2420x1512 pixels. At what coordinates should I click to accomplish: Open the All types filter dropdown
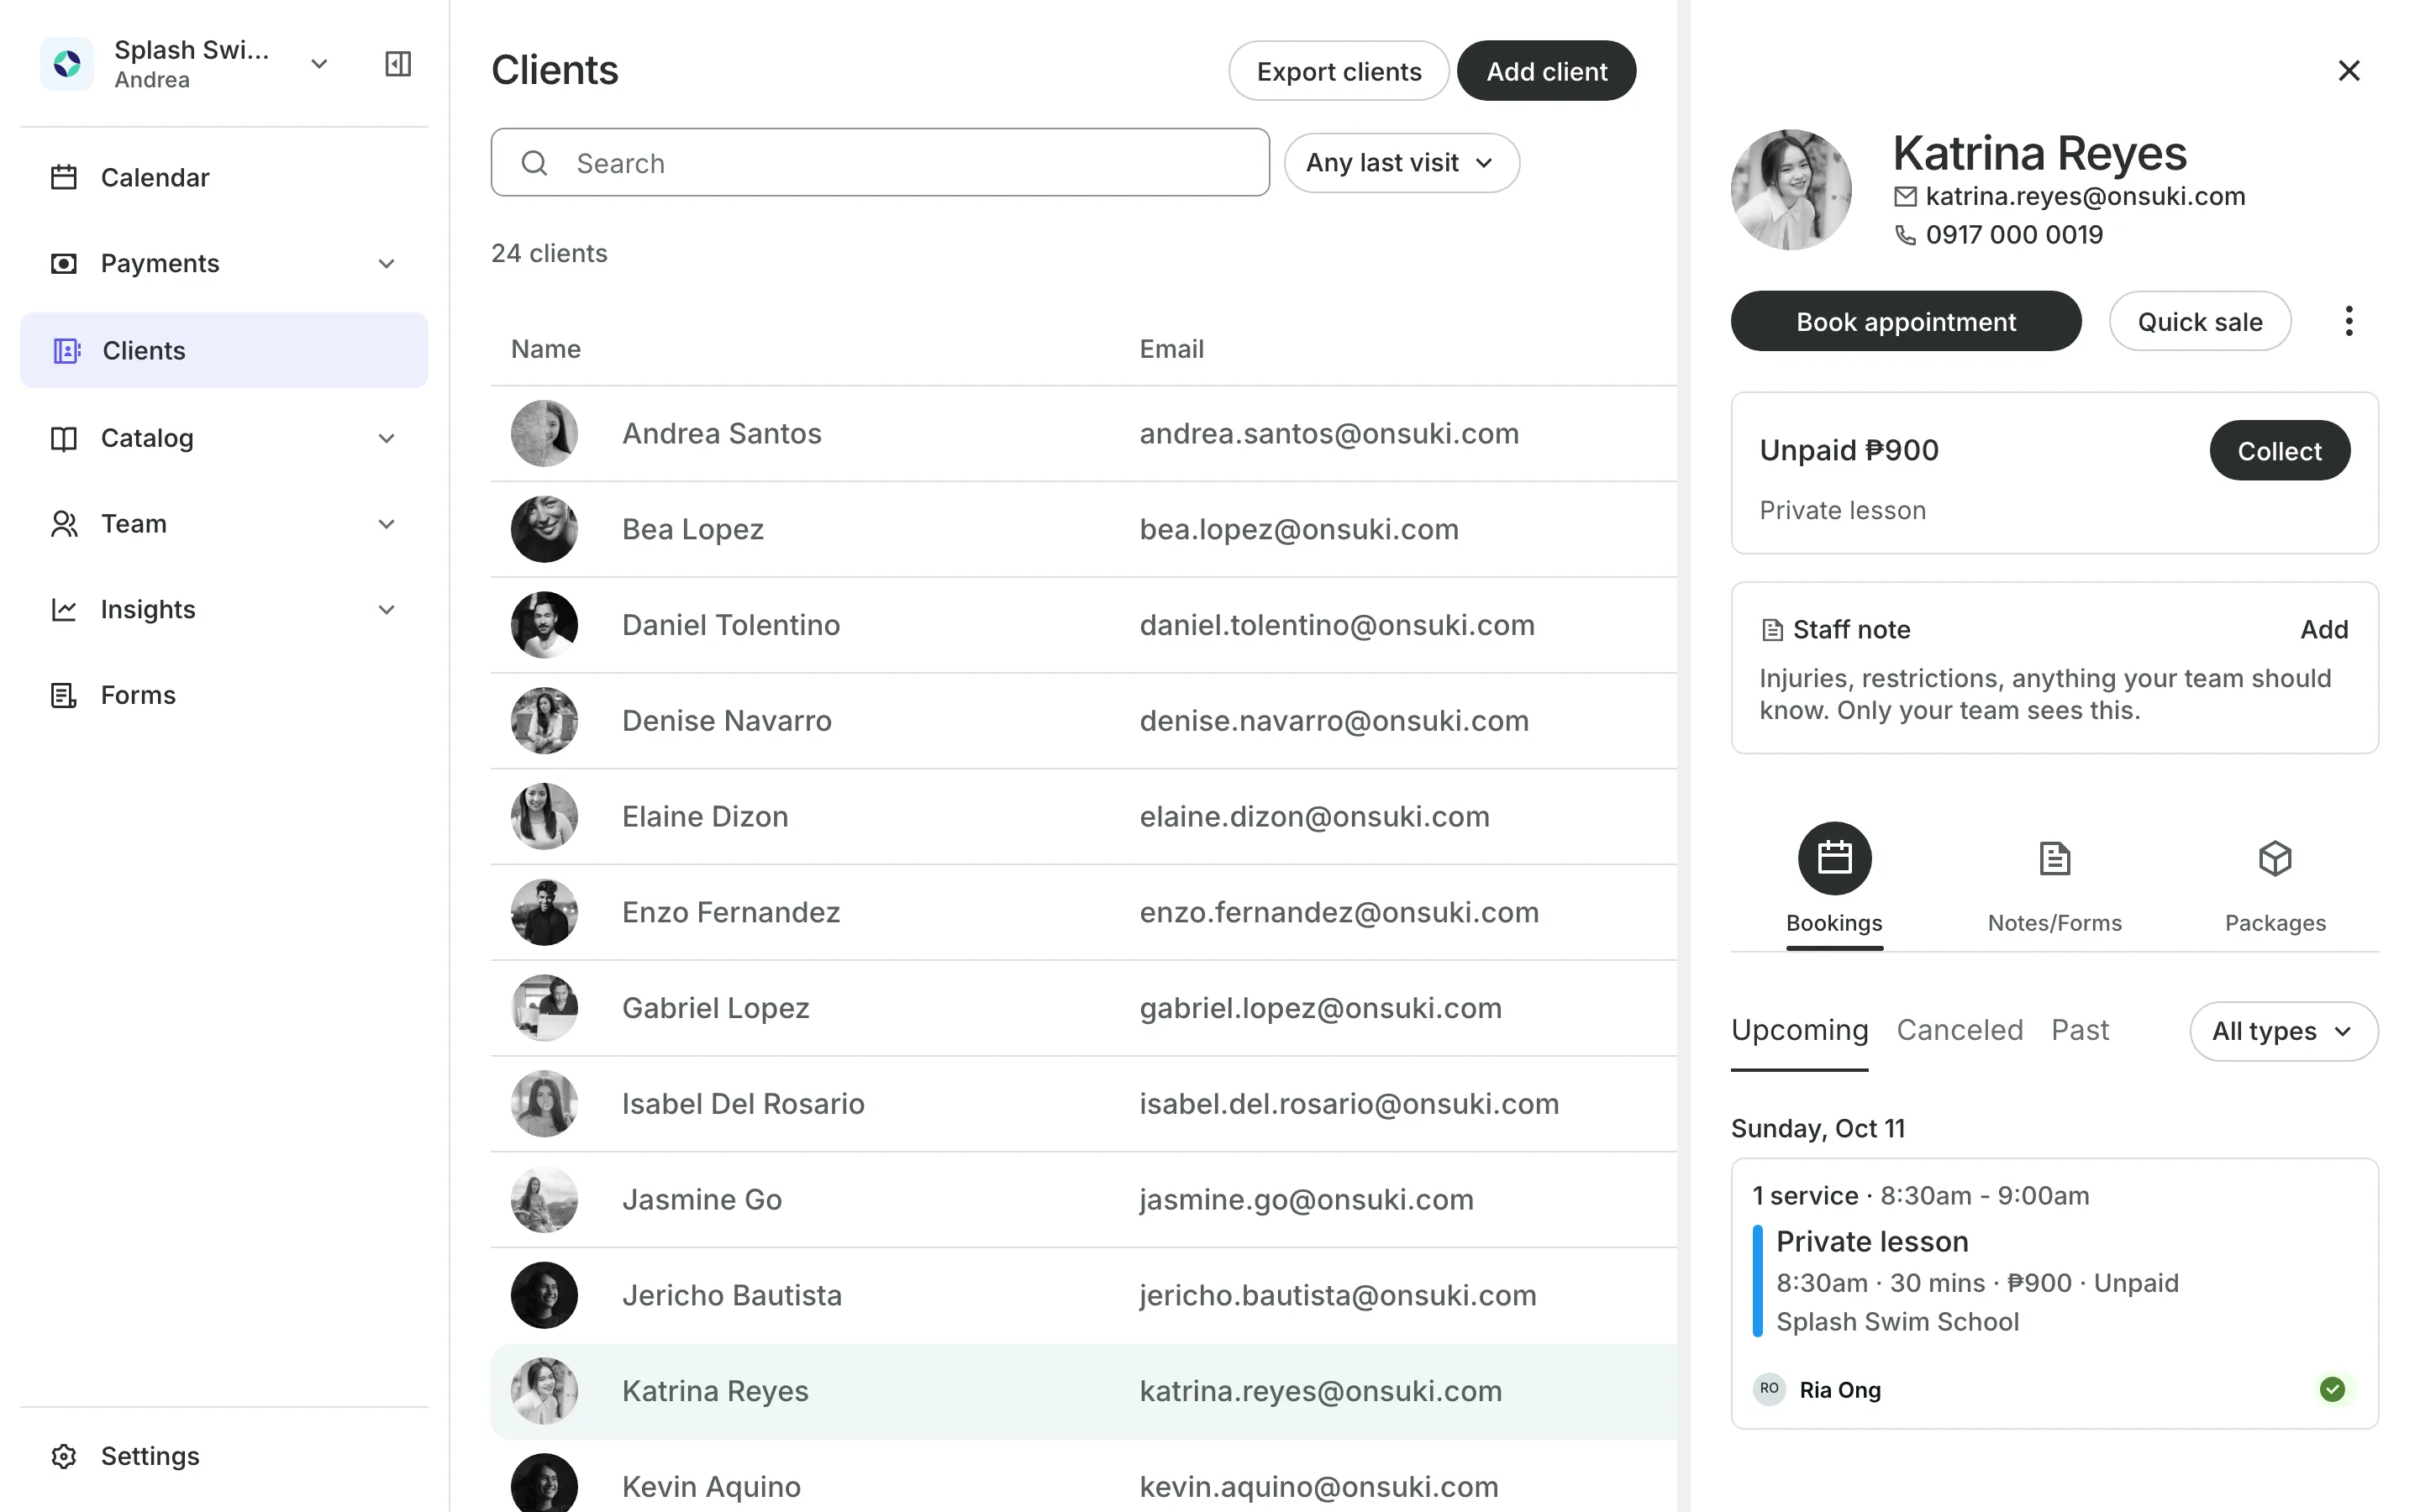pyautogui.click(x=2283, y=1031)
